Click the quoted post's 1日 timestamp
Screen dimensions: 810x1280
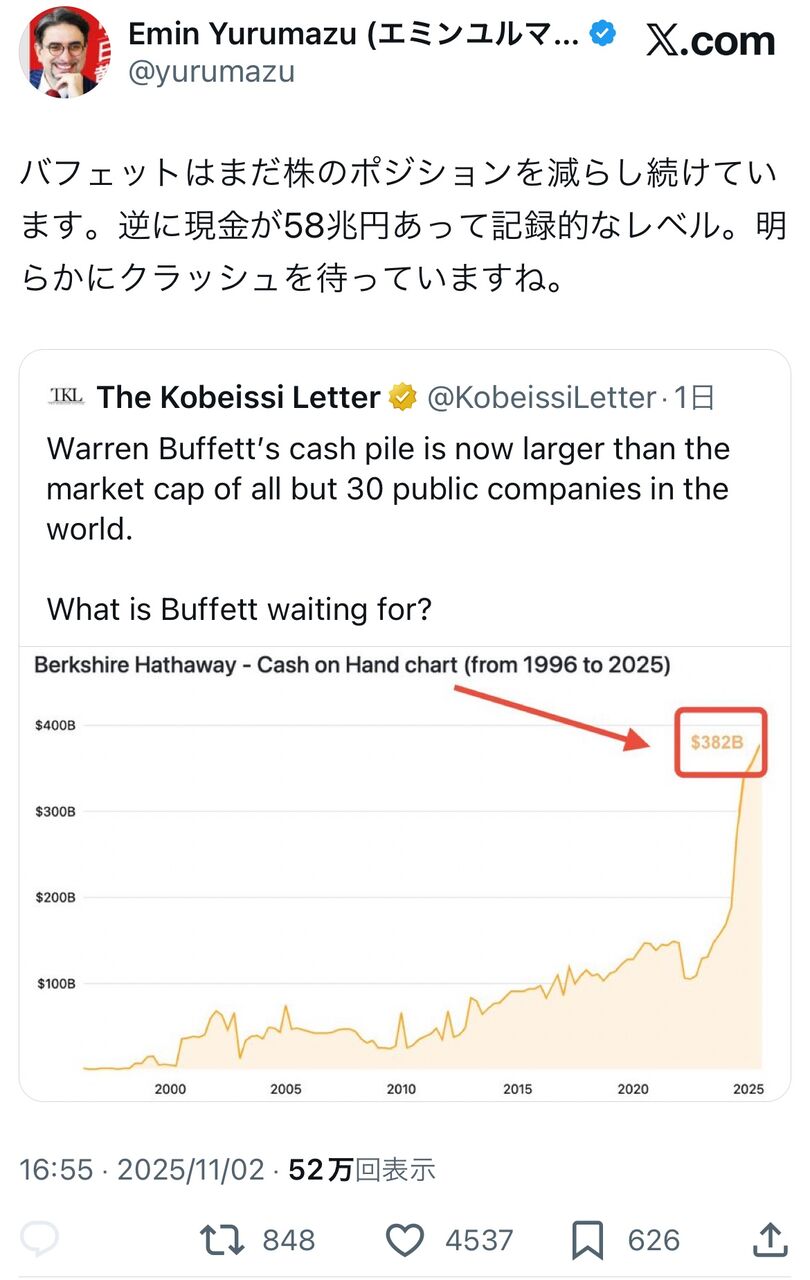click(695, 398)
